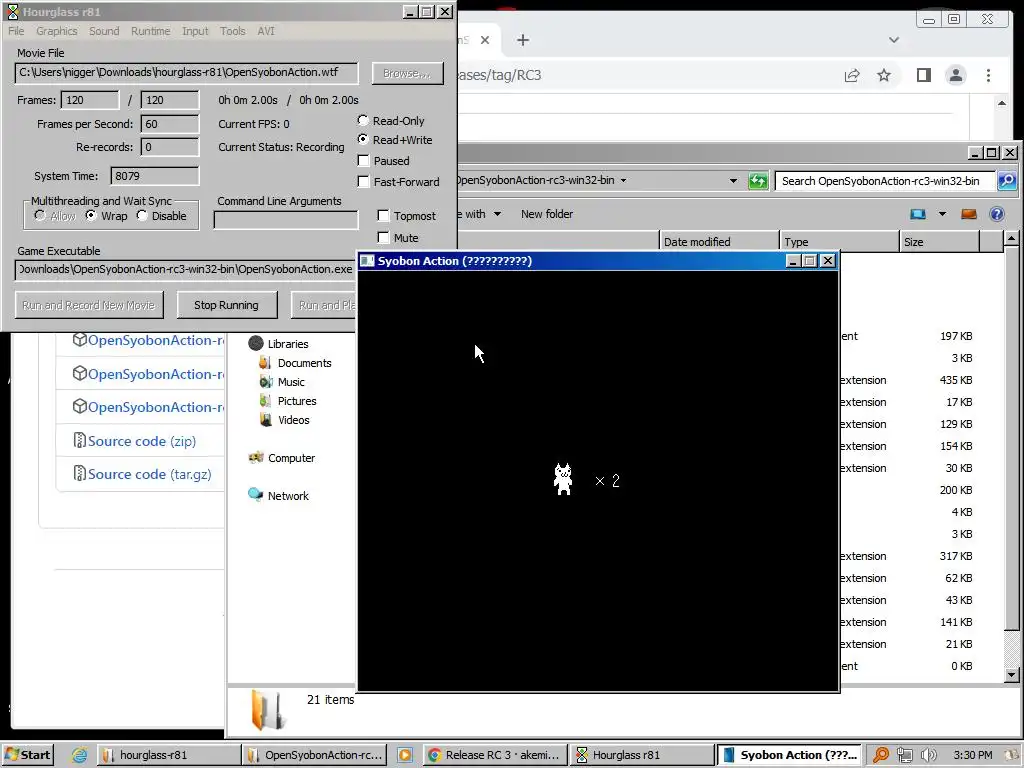Image resolution: width=1024 pixels, height=768 pixels.
Task: Click the Frames per Second field
Action: pyautogui.click(x=170, y=124)
